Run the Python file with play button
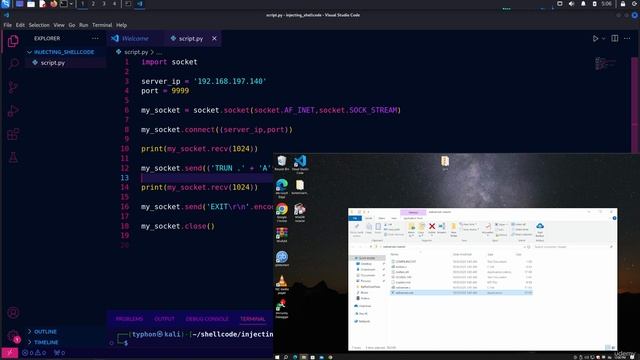 [x=595, y=38]
